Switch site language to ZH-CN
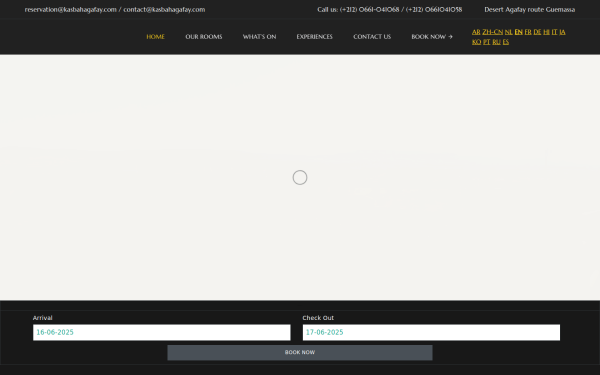Screen dimensions: 600x375 coord(492,32)
